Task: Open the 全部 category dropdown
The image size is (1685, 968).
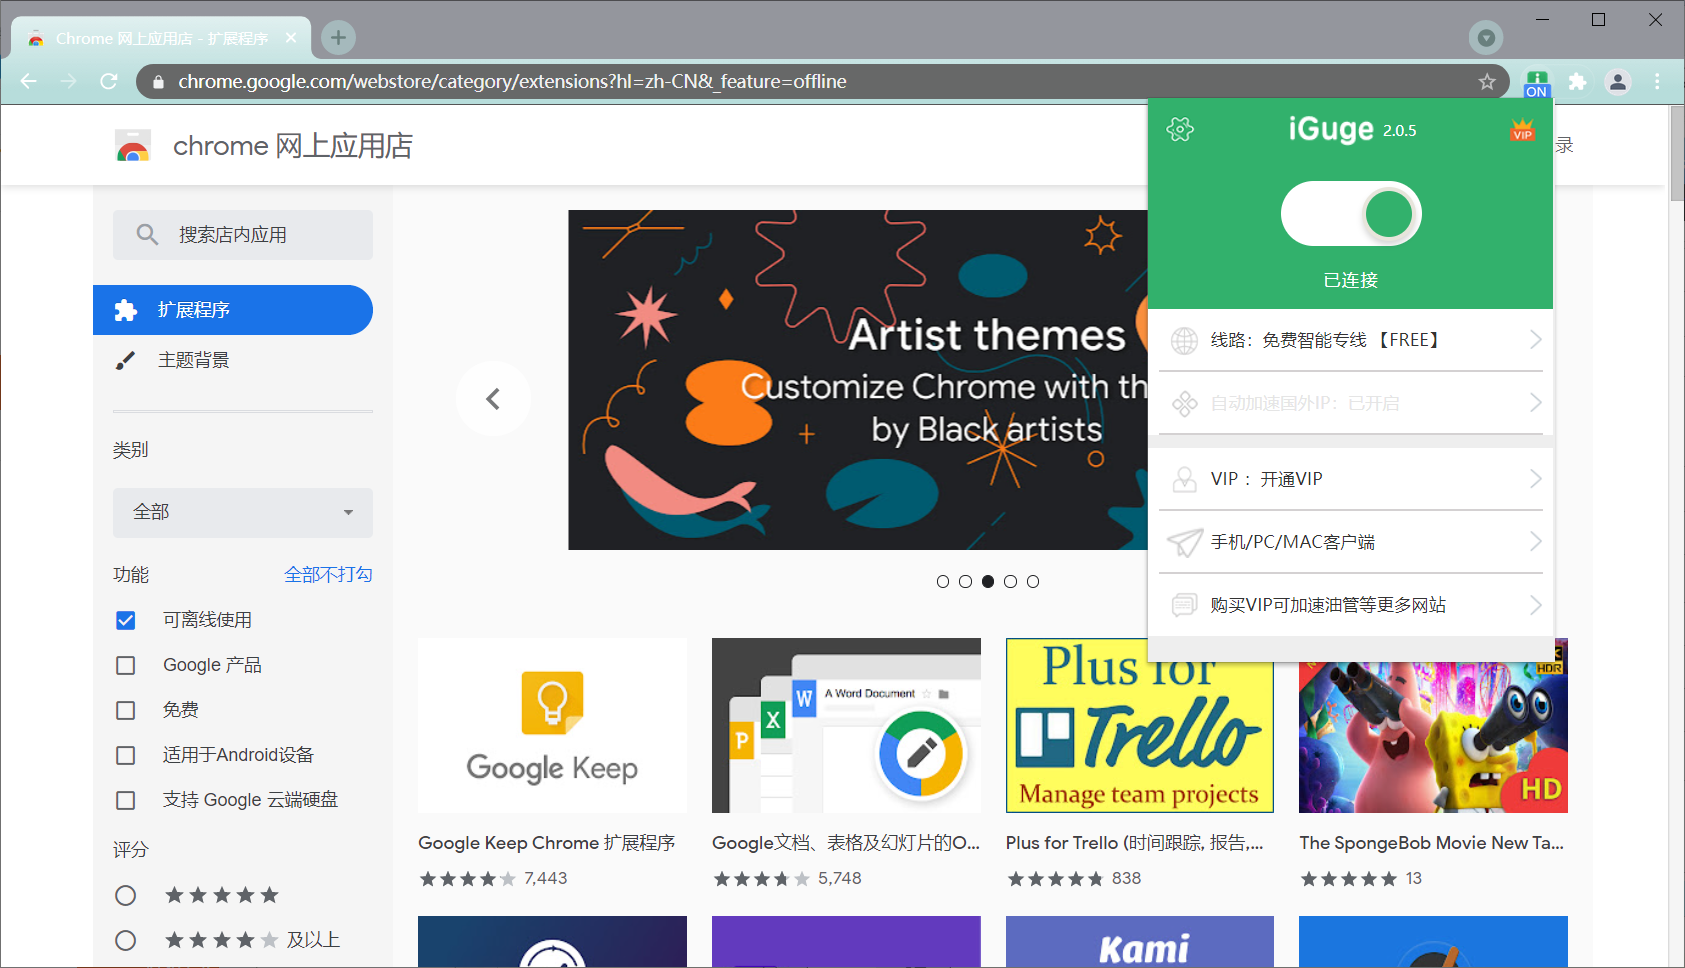Action: coord(243,512)
